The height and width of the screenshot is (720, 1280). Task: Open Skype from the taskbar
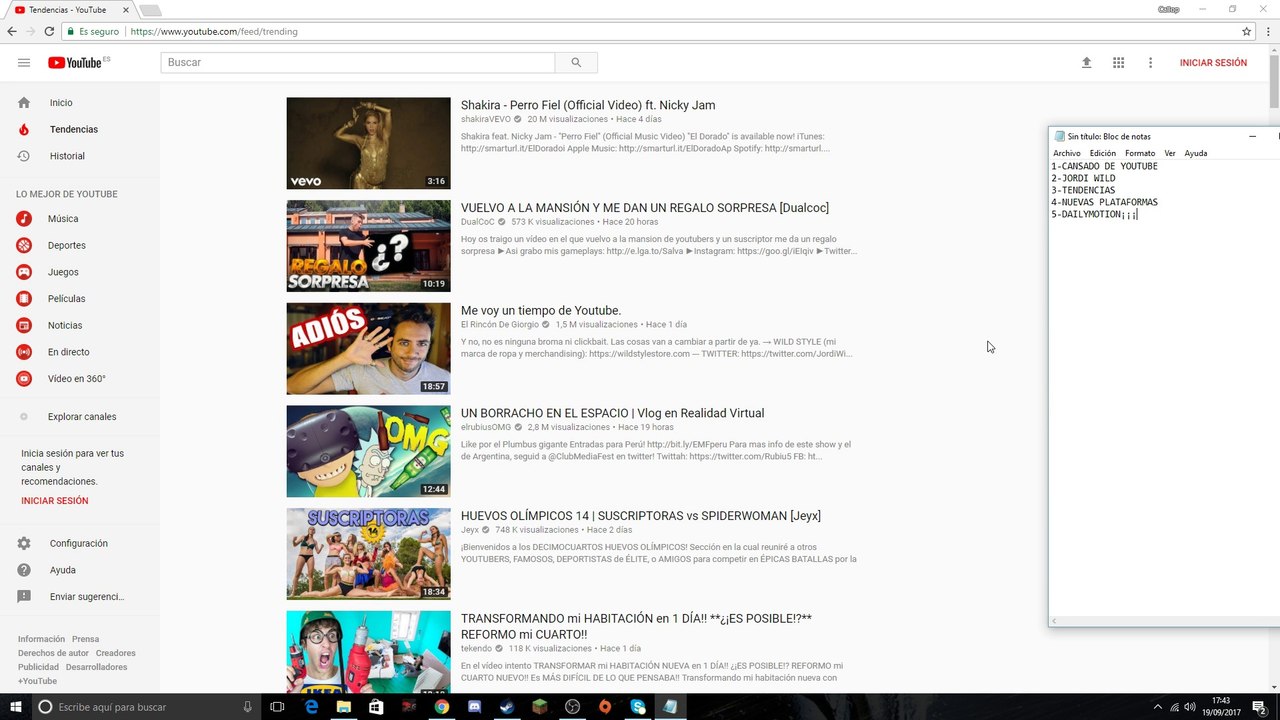[x=638, y=707]
